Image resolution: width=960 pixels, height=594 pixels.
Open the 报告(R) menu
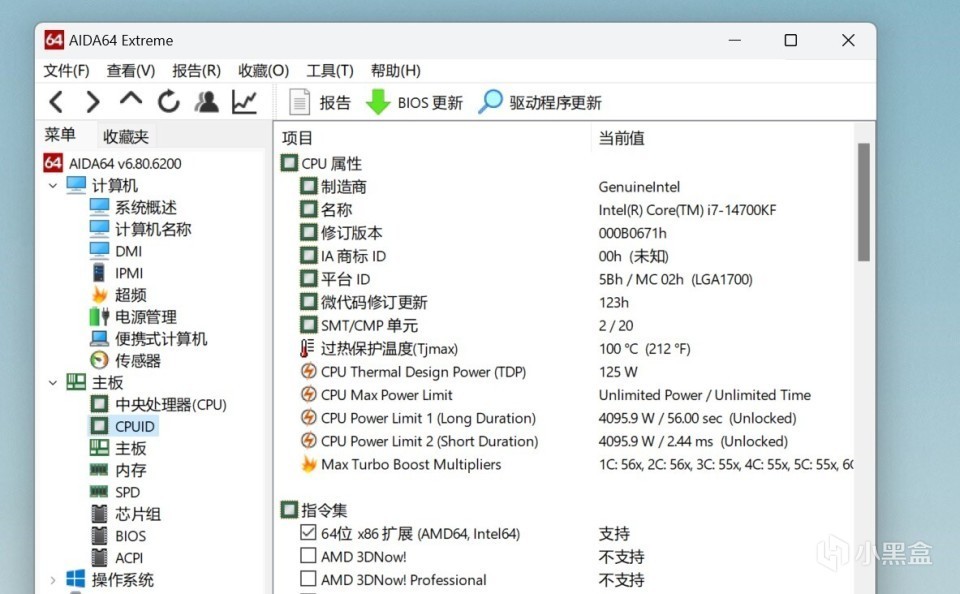point(196,71)
